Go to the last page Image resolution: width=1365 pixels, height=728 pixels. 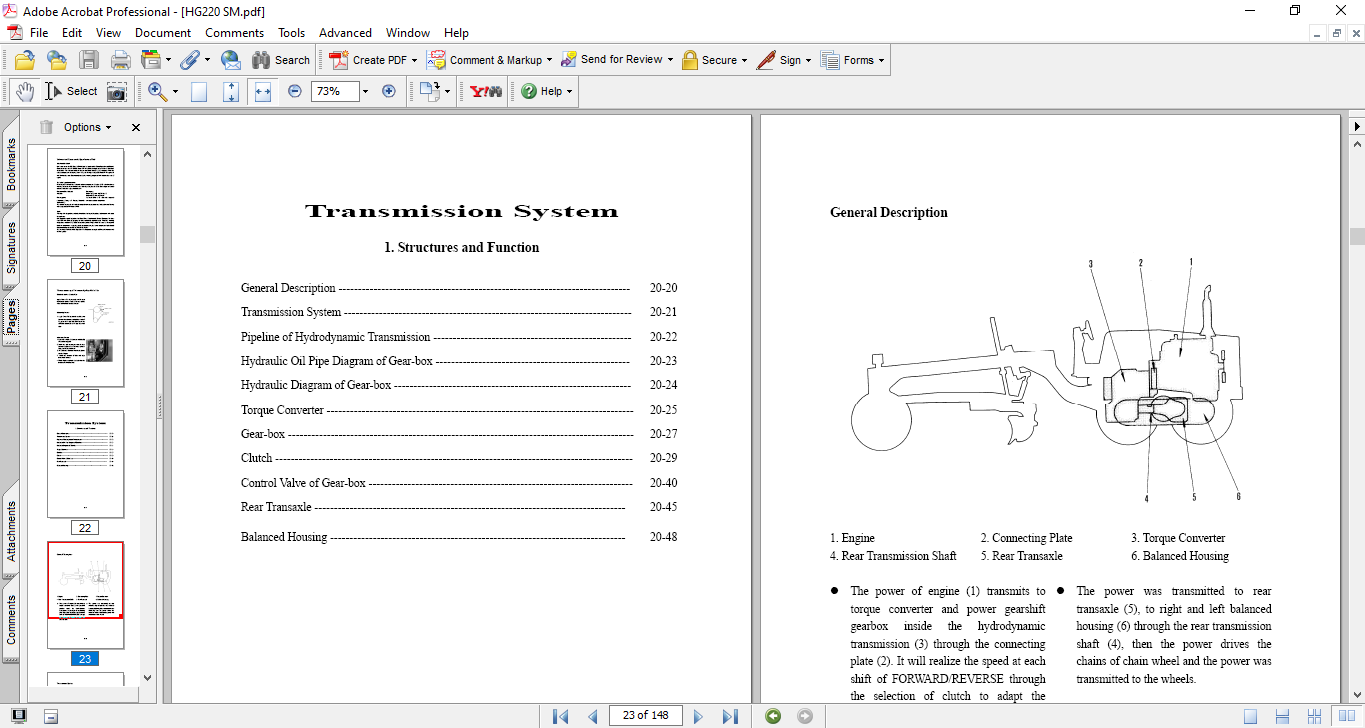tap(730, 716)
